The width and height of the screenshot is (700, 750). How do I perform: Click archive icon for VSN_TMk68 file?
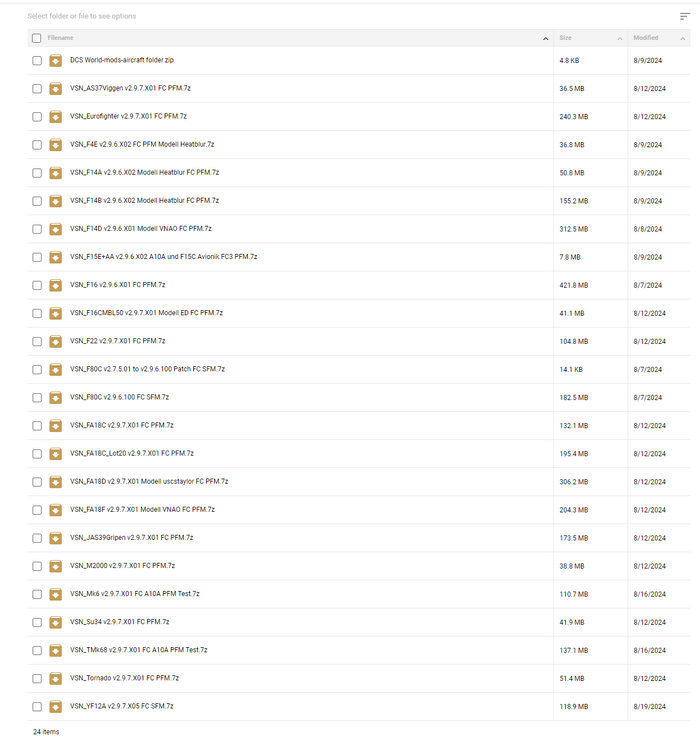tap(56, 651)
